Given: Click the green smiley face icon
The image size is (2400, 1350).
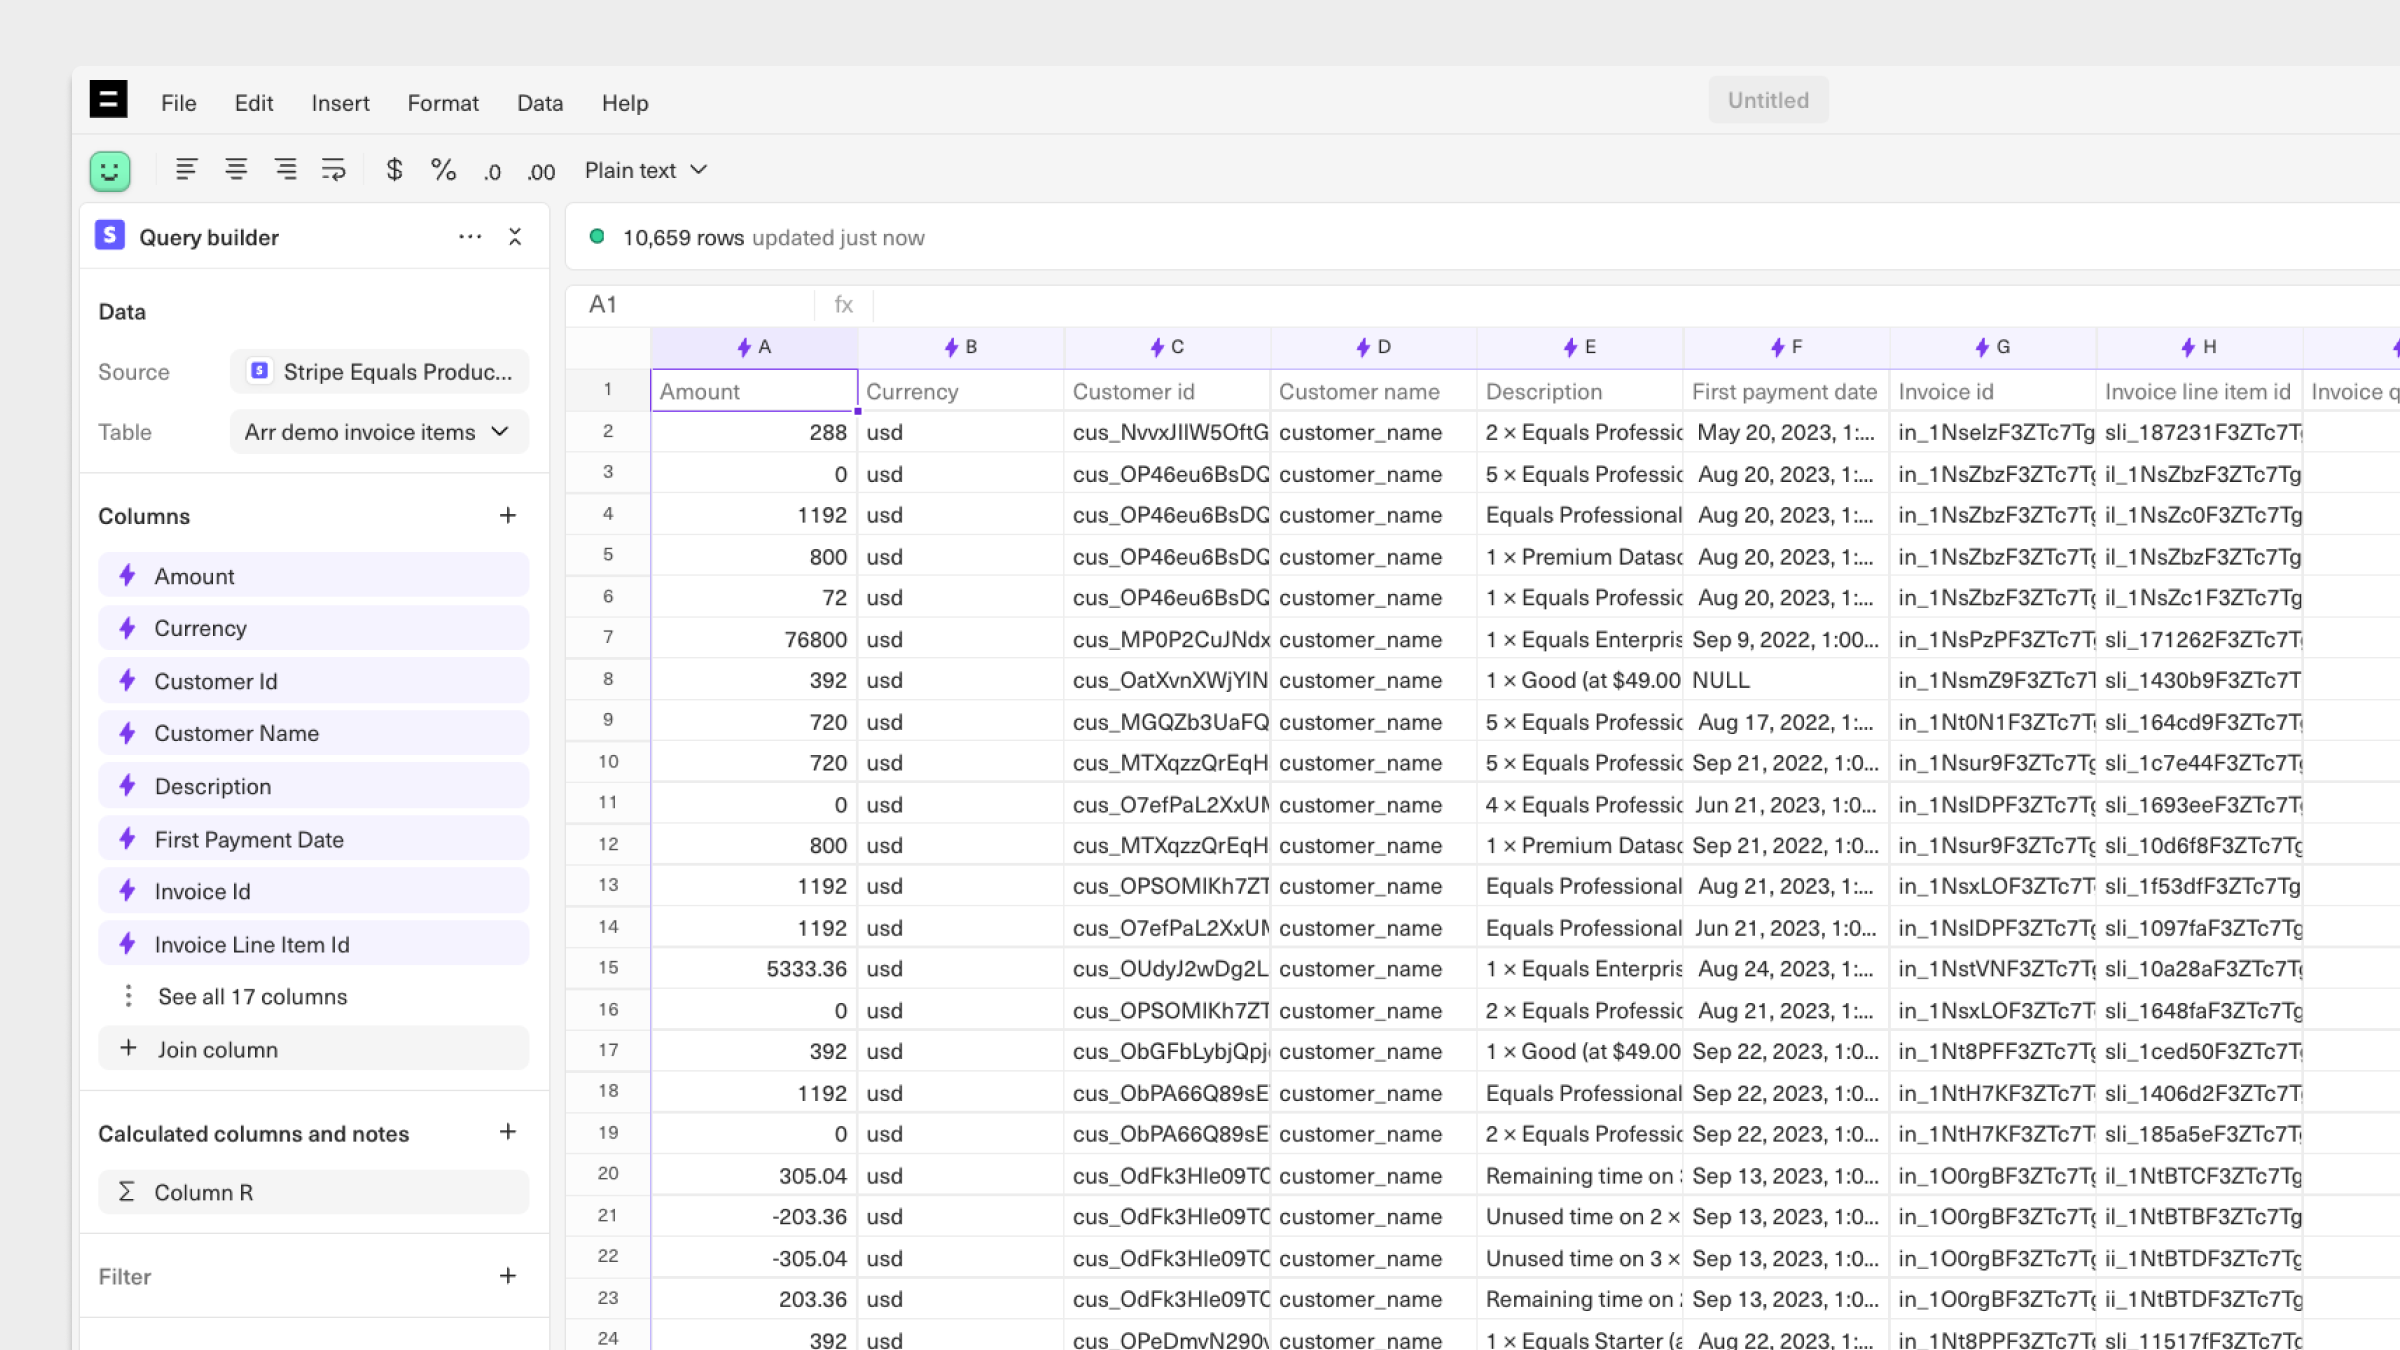Looking at the screenshot, I should (x=110, y=170).
